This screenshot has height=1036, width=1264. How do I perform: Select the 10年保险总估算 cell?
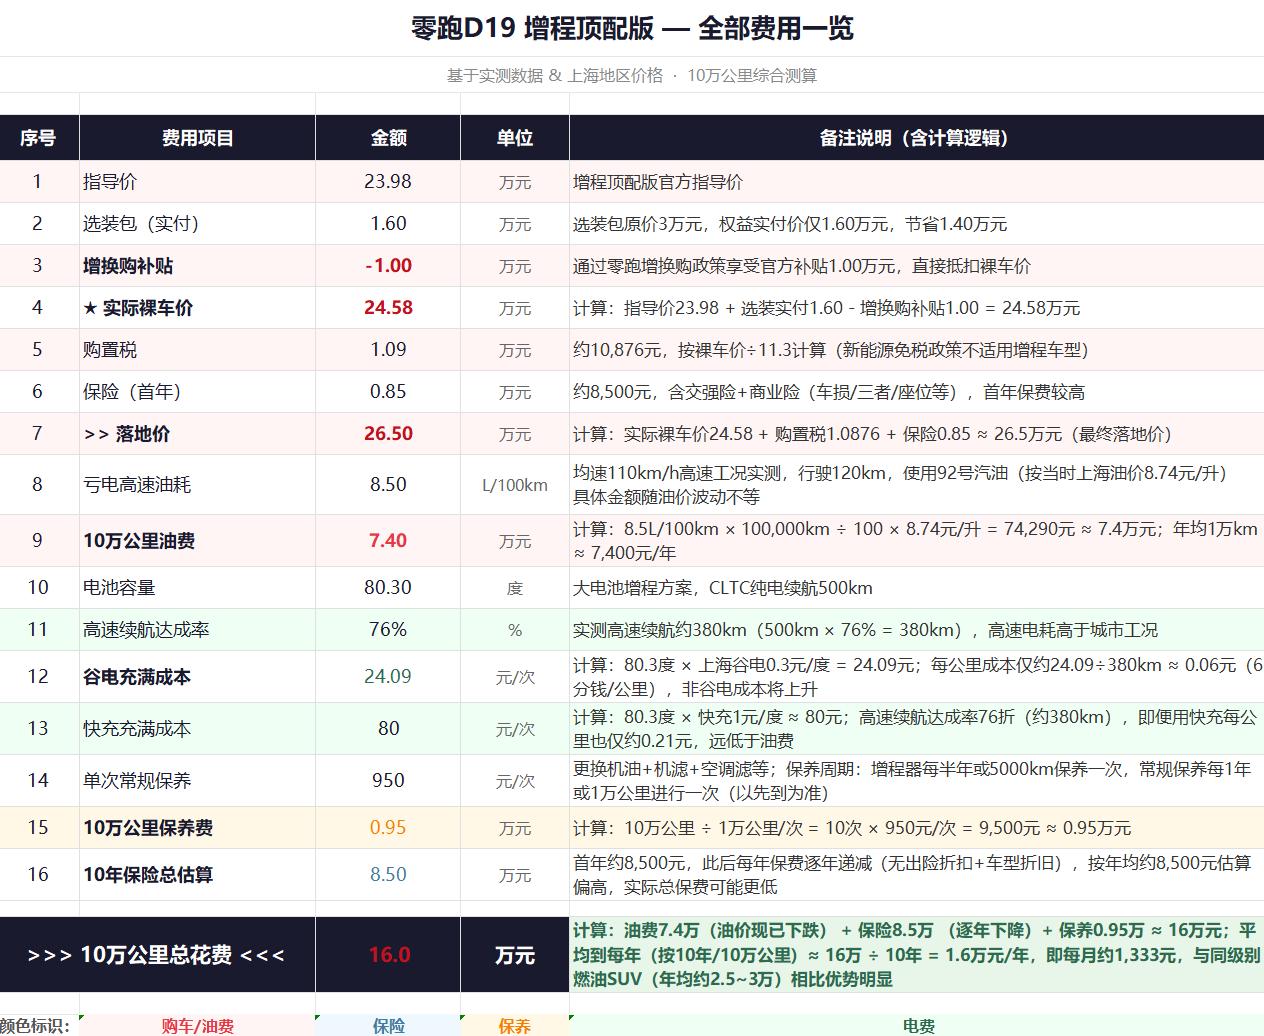click(197, 875)
